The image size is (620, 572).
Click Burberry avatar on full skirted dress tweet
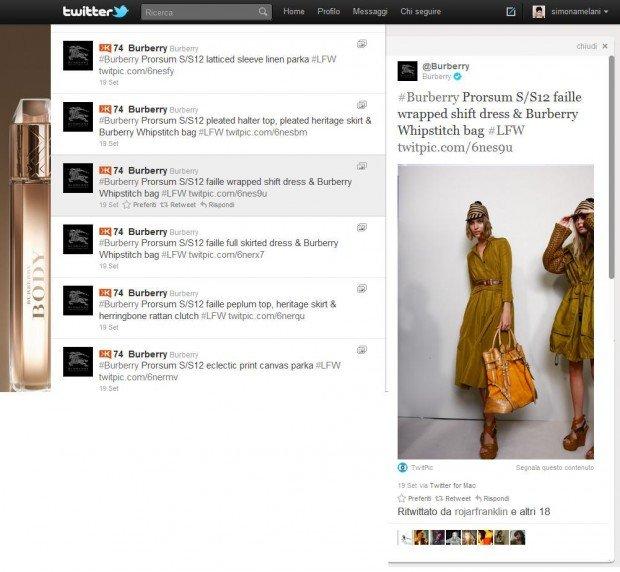click(x=78, y=239)
